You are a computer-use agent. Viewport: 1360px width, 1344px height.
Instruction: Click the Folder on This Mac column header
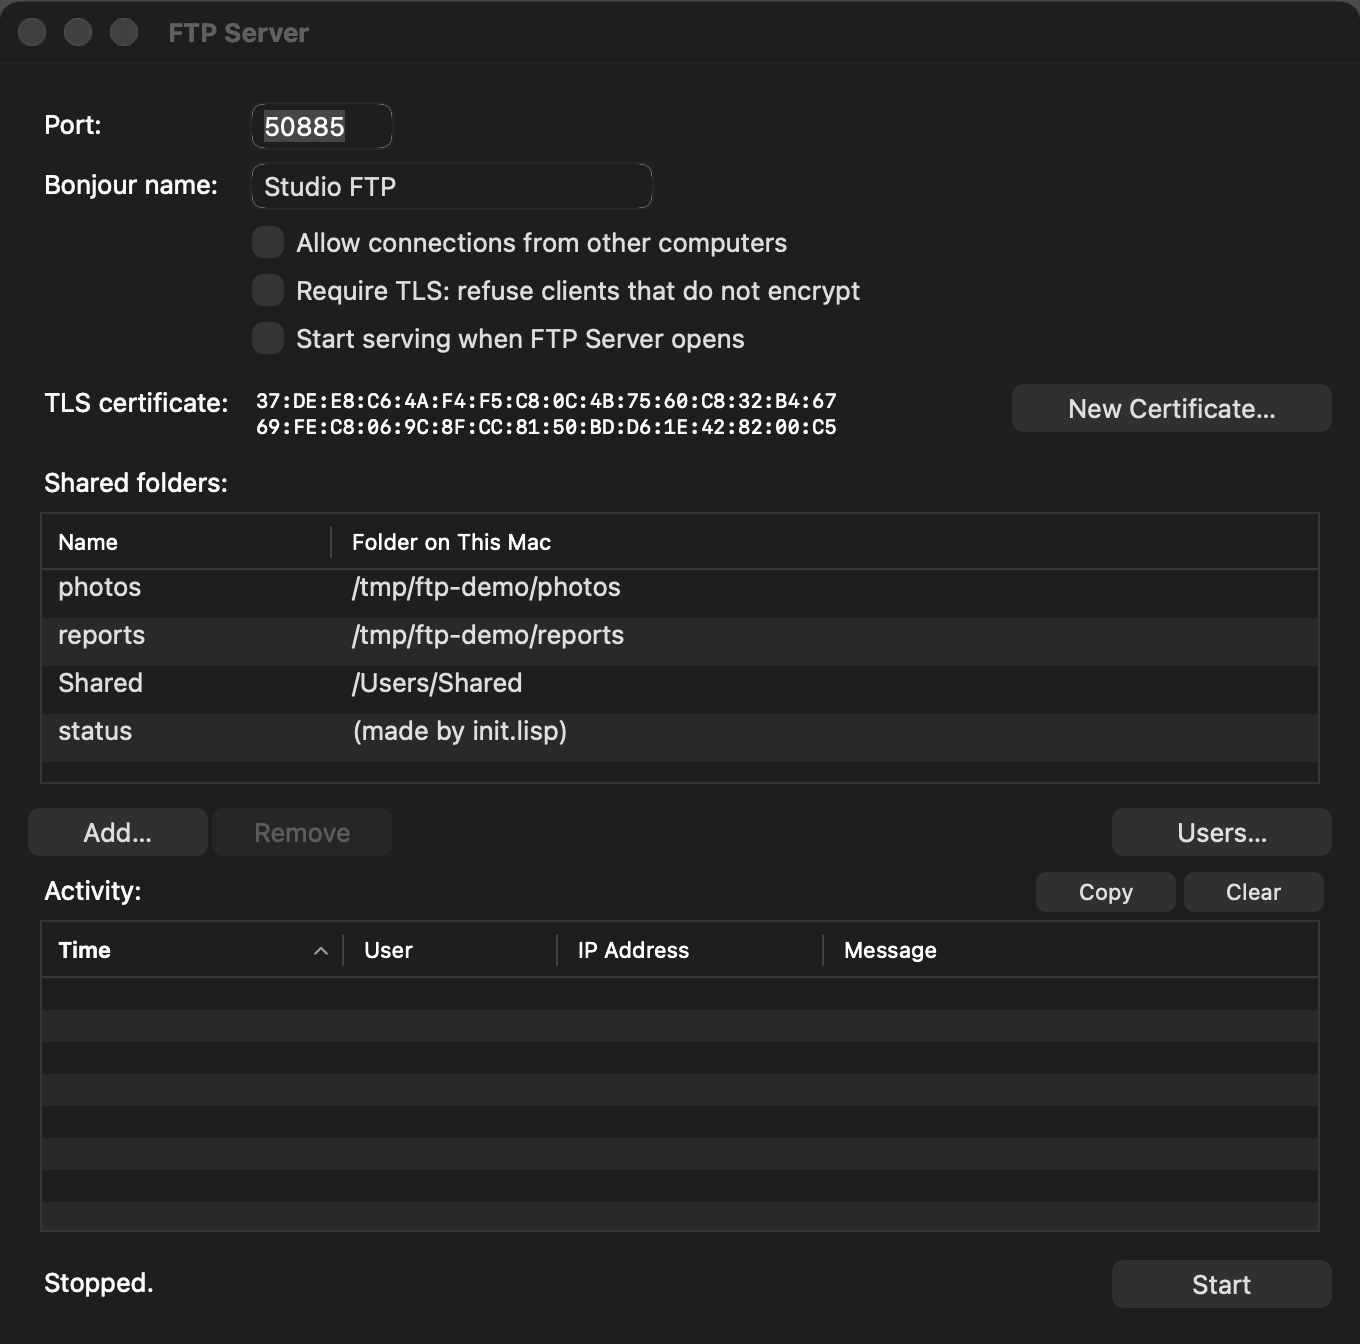825,542
